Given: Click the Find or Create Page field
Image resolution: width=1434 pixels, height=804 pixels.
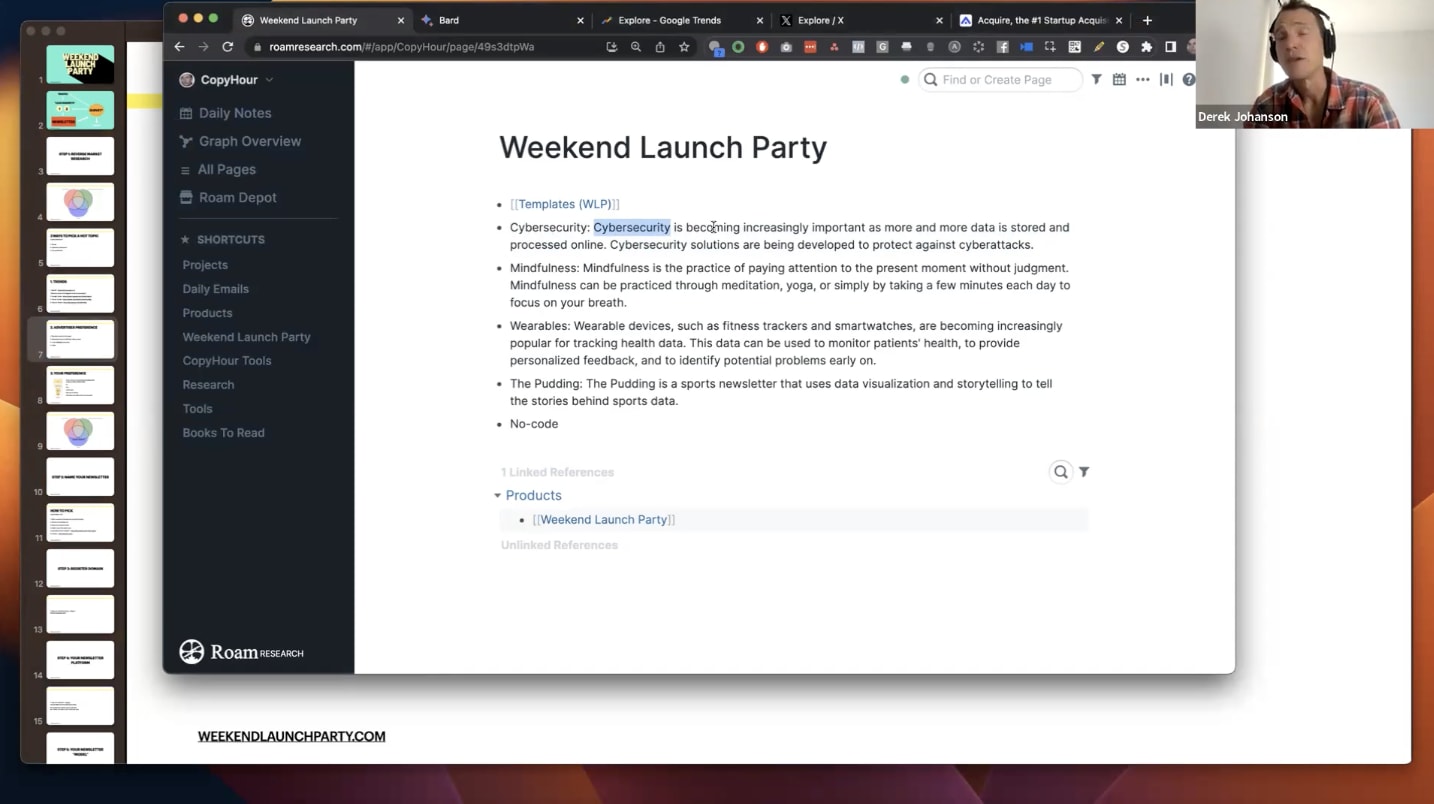Looking at the screenshot, I should (1000, 80).
